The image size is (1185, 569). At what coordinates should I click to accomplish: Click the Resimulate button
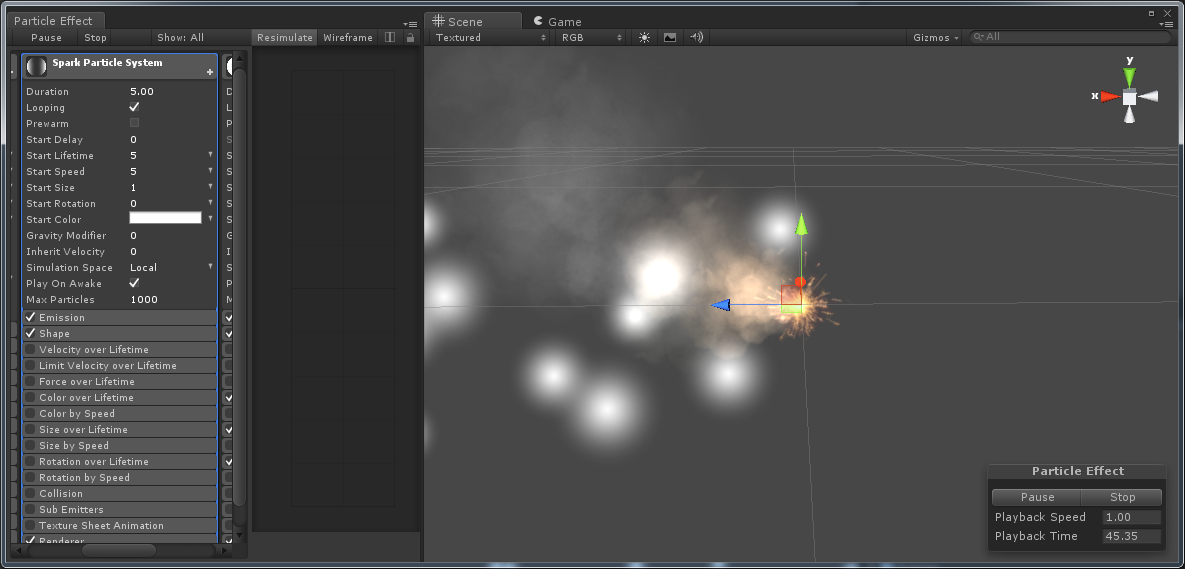click(284, 37)
